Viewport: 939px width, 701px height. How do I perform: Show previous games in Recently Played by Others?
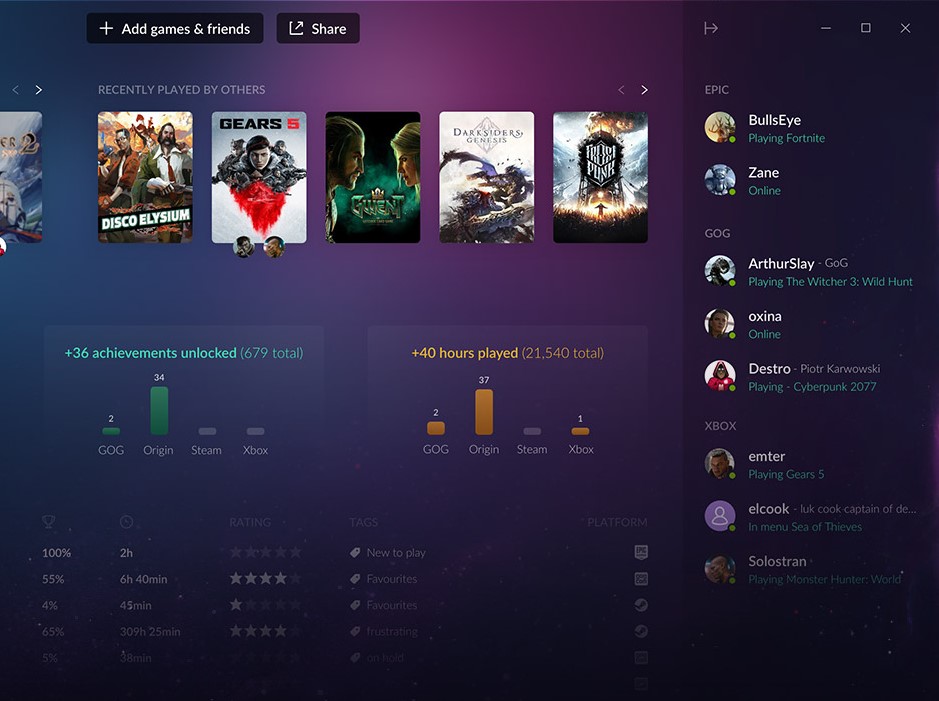(x=621, y=90)
